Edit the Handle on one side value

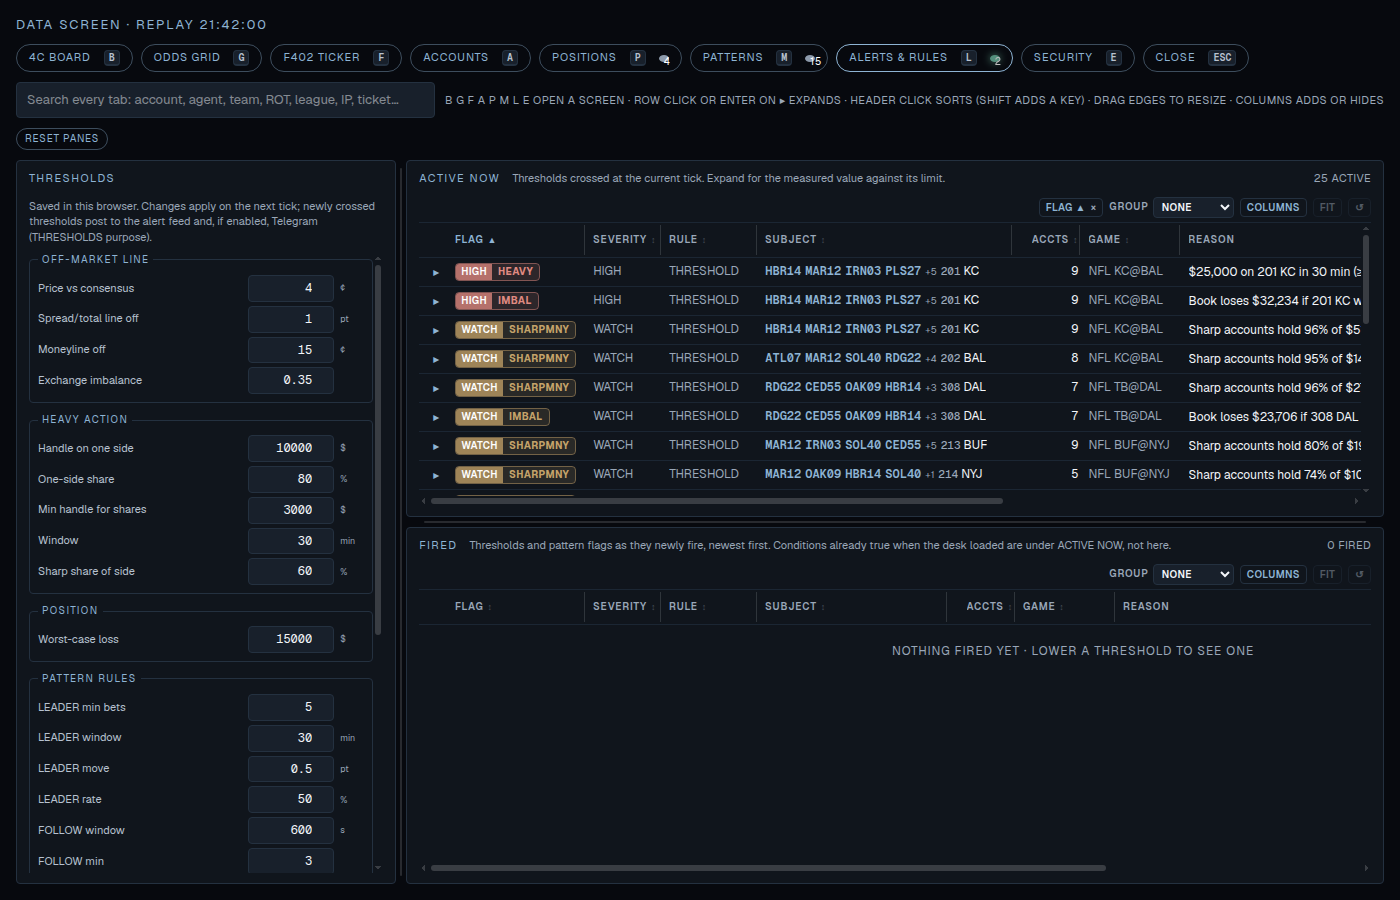click(290, 448)
